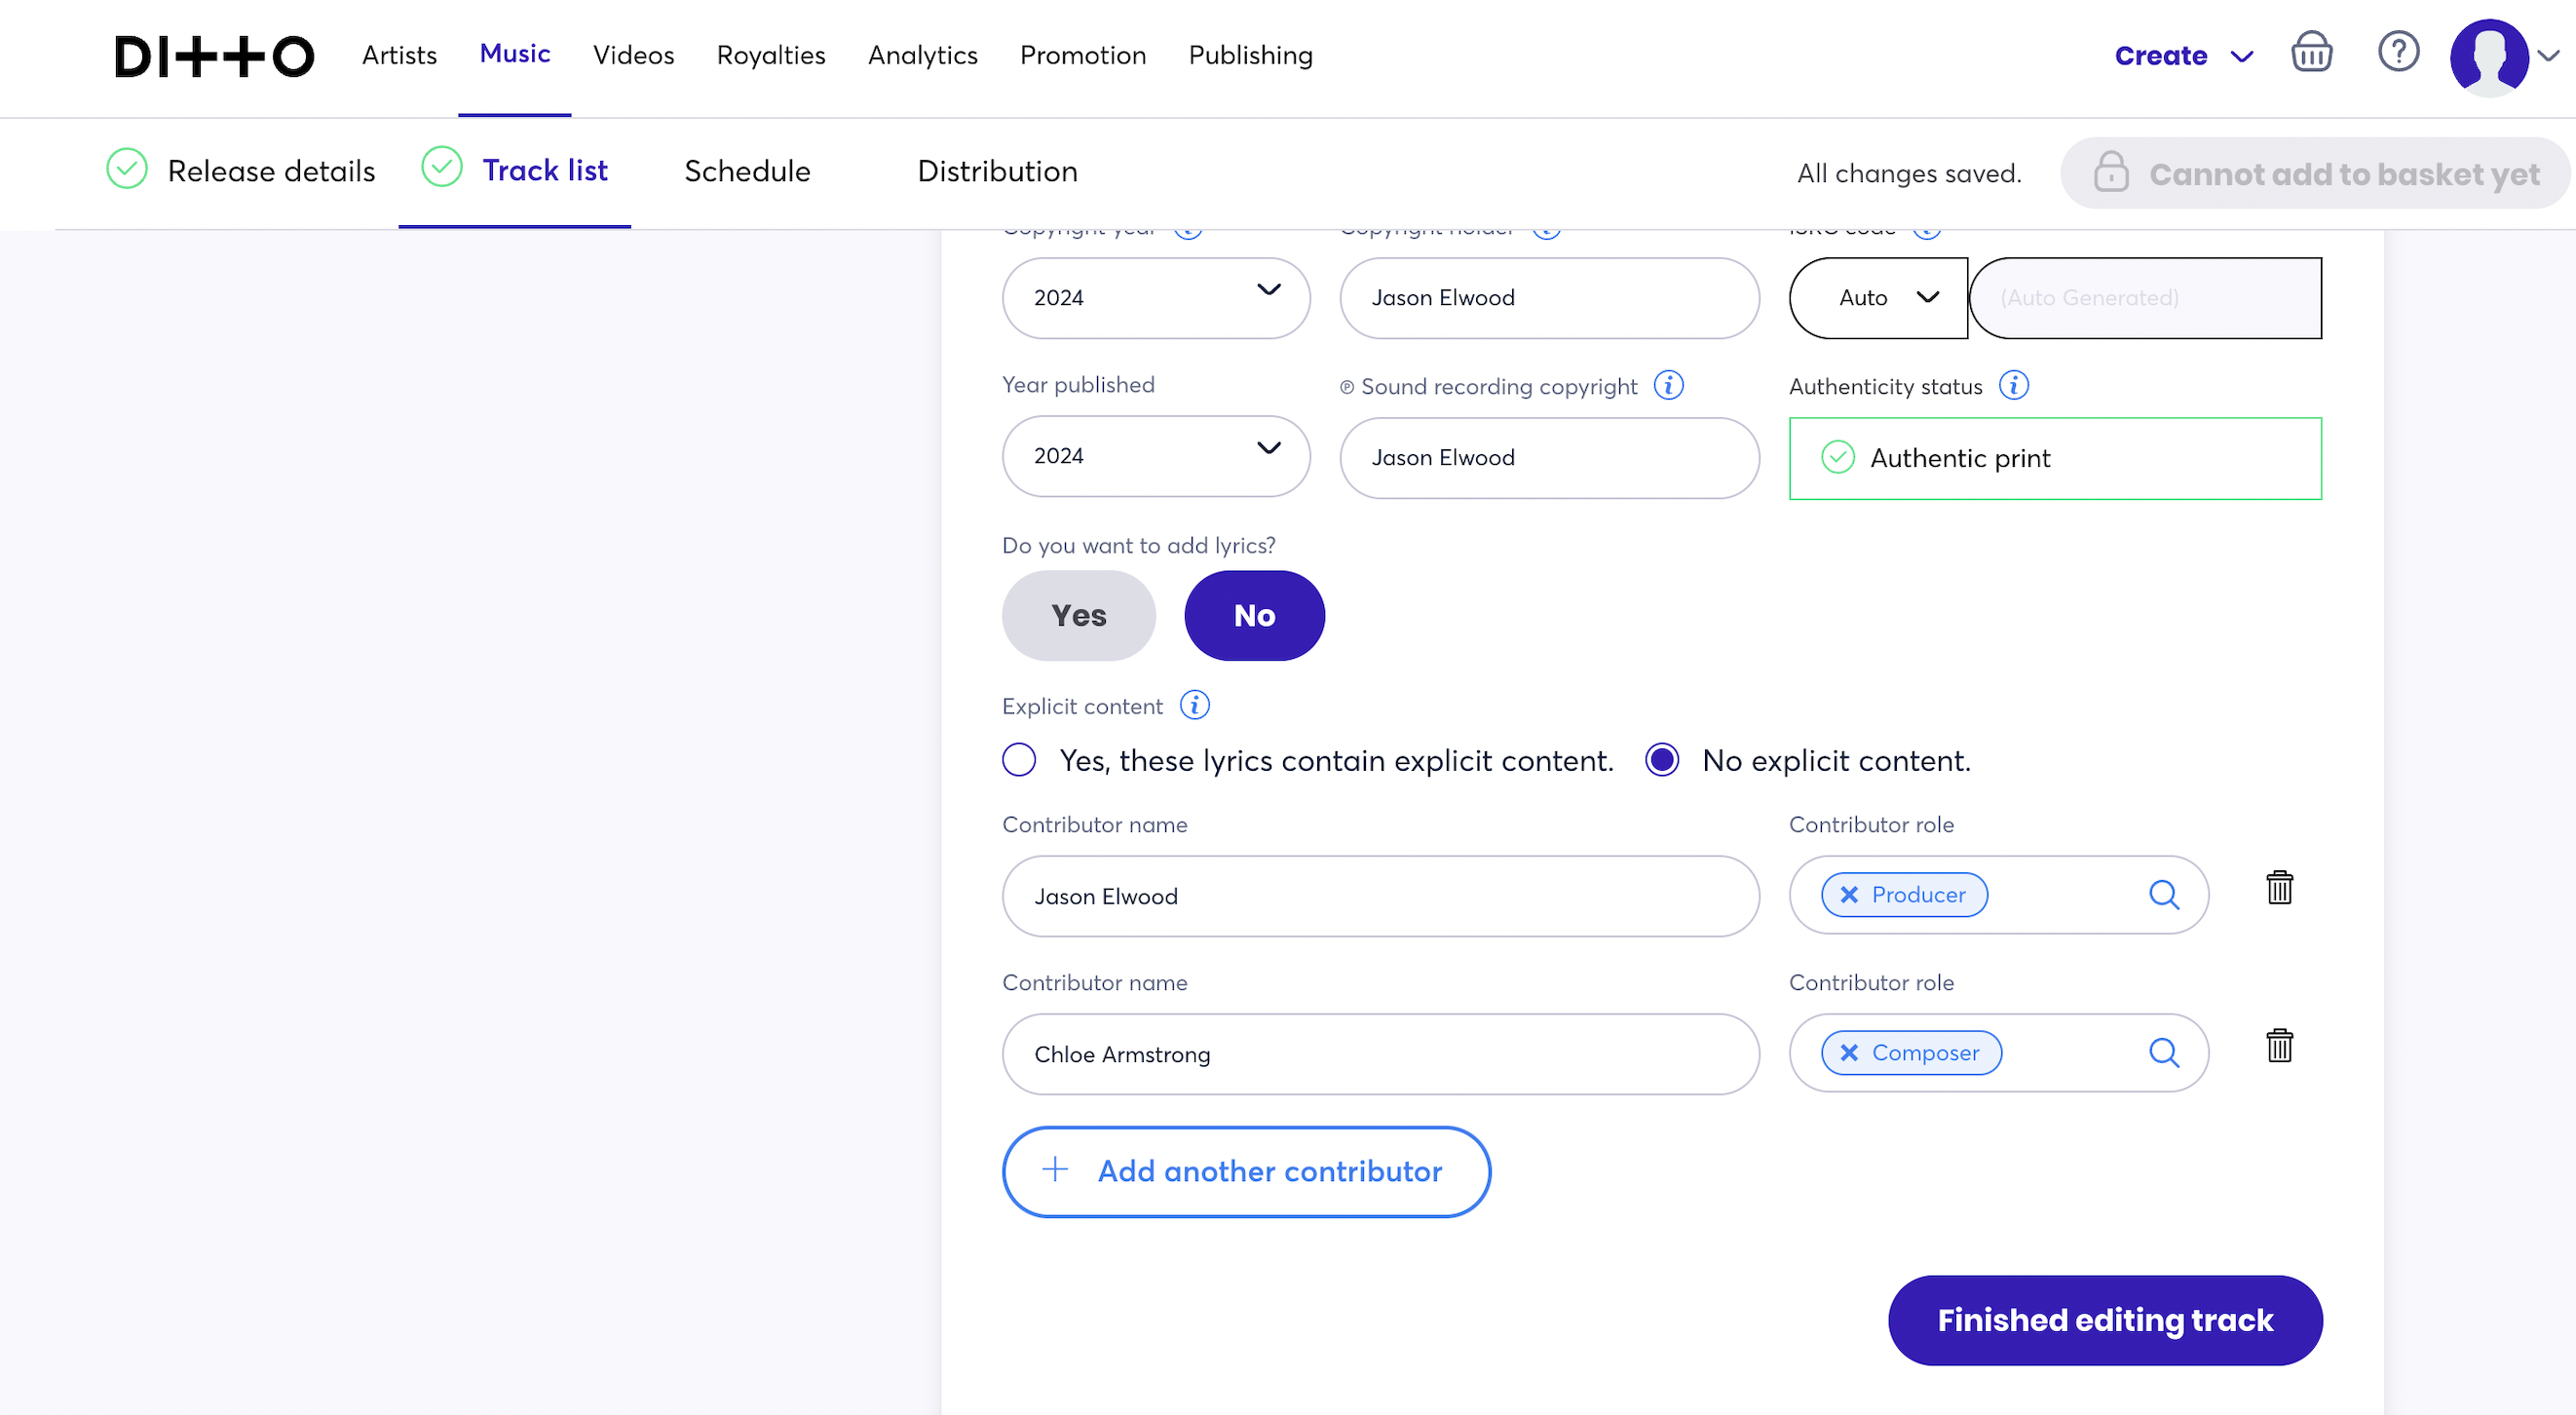This screenshot has height=1415, width=2576.
Task: Click Add another contributor button
Action: click(x=1246, y=1171)
